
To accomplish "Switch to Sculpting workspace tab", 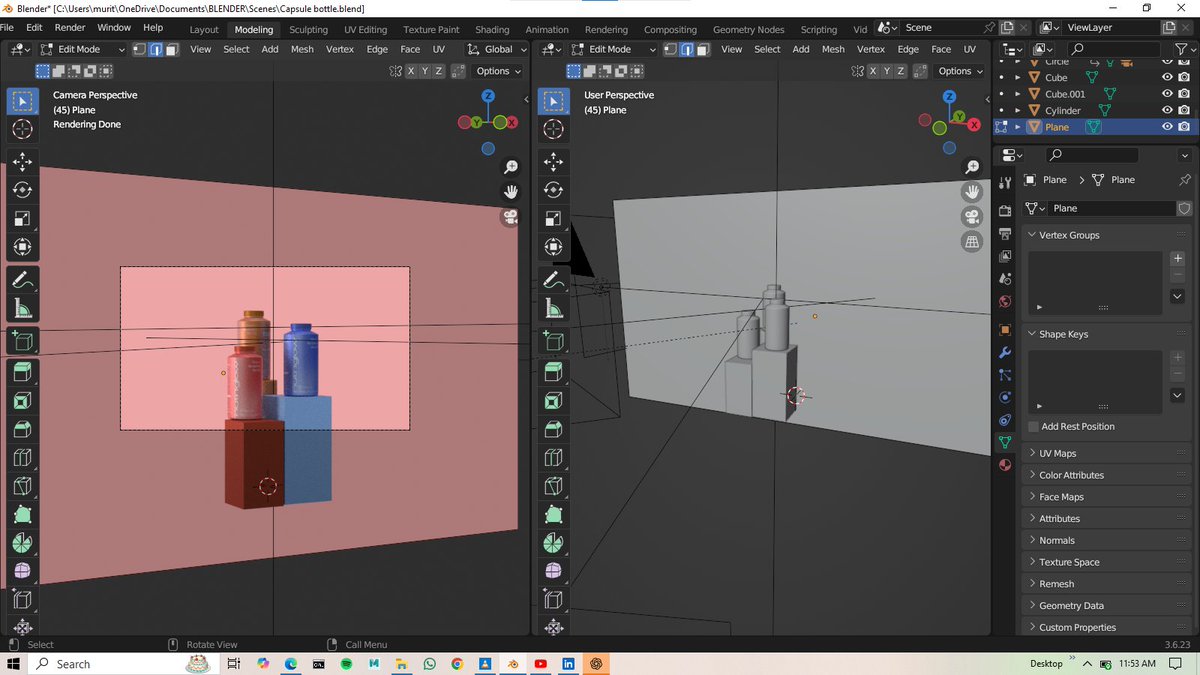I will point(308,29).
